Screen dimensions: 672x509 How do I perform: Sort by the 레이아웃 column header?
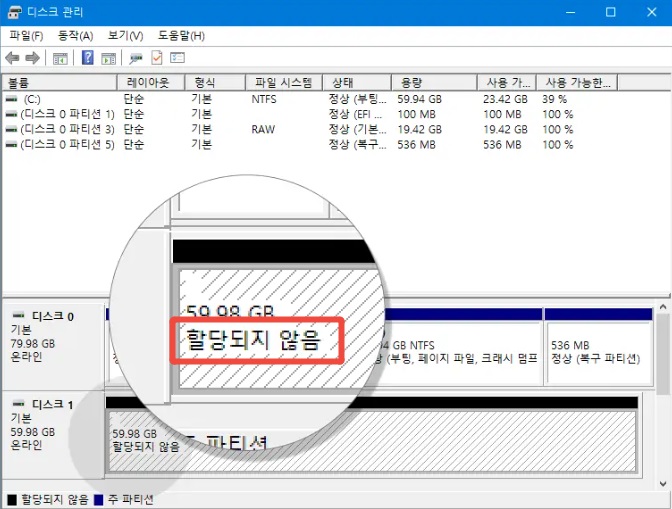click(x=151, y=82)
